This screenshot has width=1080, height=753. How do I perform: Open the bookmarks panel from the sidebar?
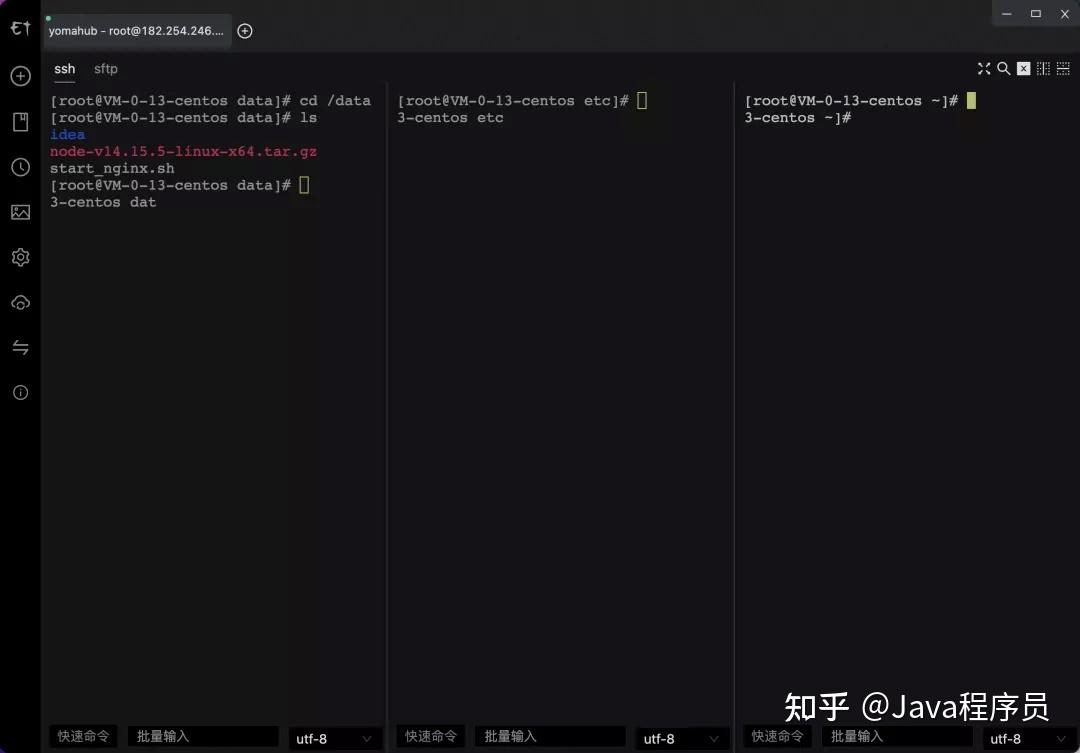tap(20, 122)
